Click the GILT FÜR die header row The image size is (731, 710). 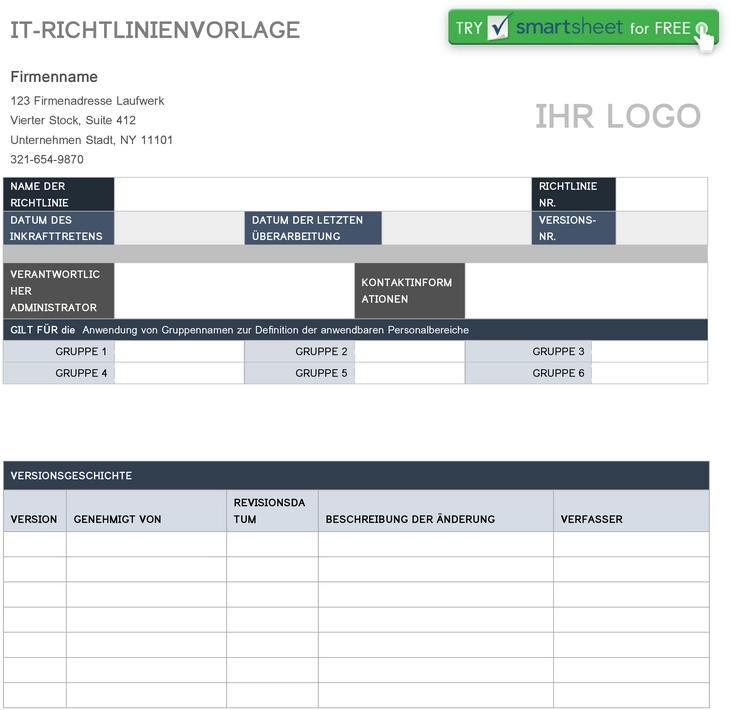(355, 330)
